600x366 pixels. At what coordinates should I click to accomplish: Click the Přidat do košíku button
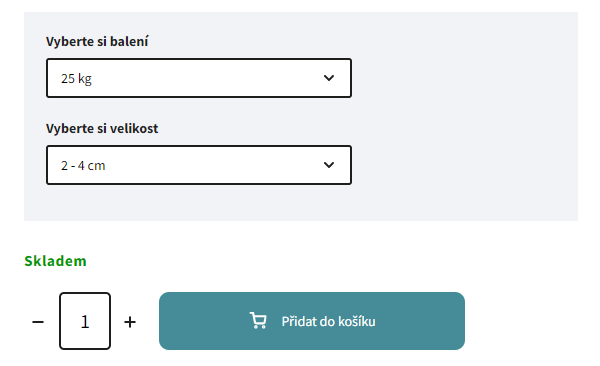point(312,321)
